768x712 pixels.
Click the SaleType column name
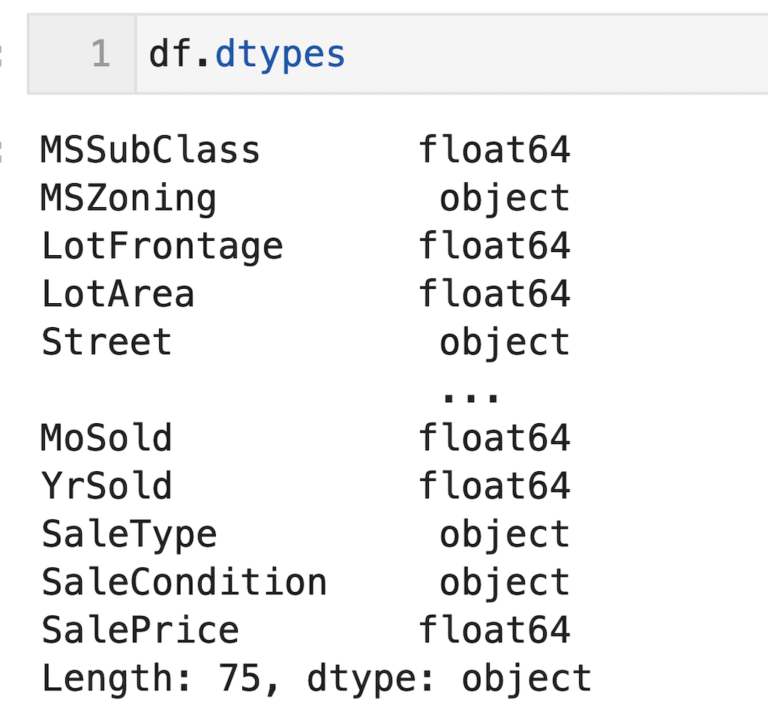click(x=128, y=534)
